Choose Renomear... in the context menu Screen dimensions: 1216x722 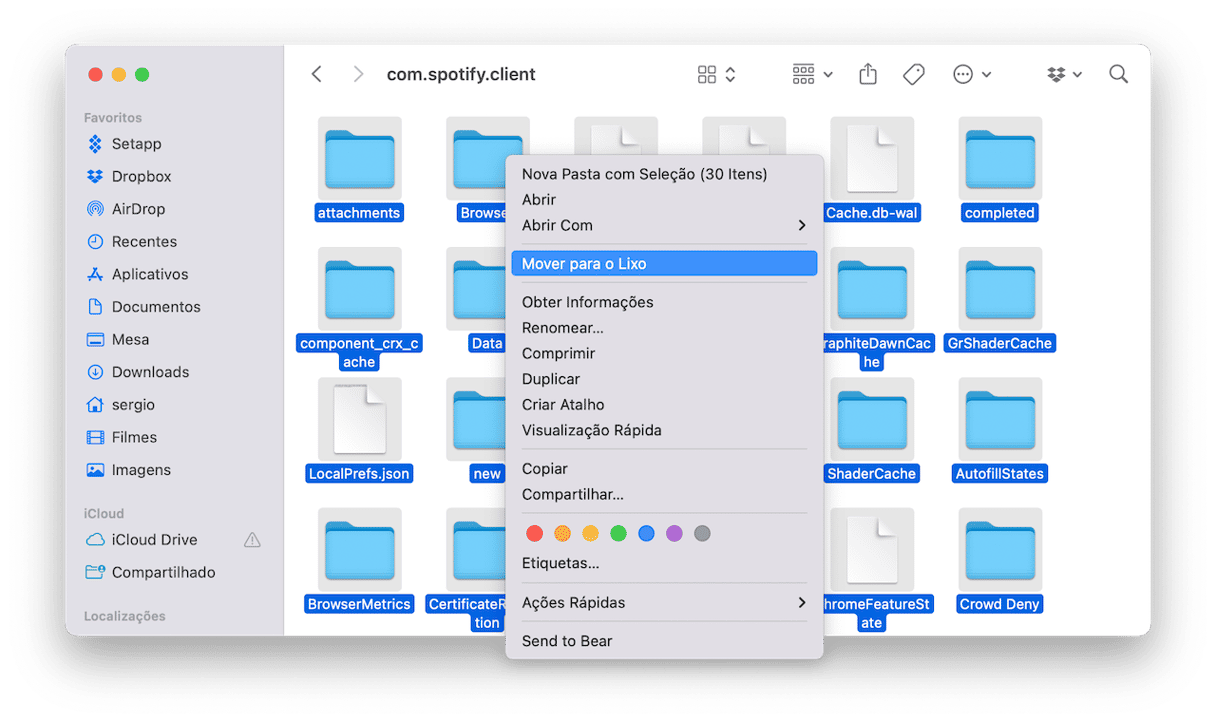coord(664,328)
